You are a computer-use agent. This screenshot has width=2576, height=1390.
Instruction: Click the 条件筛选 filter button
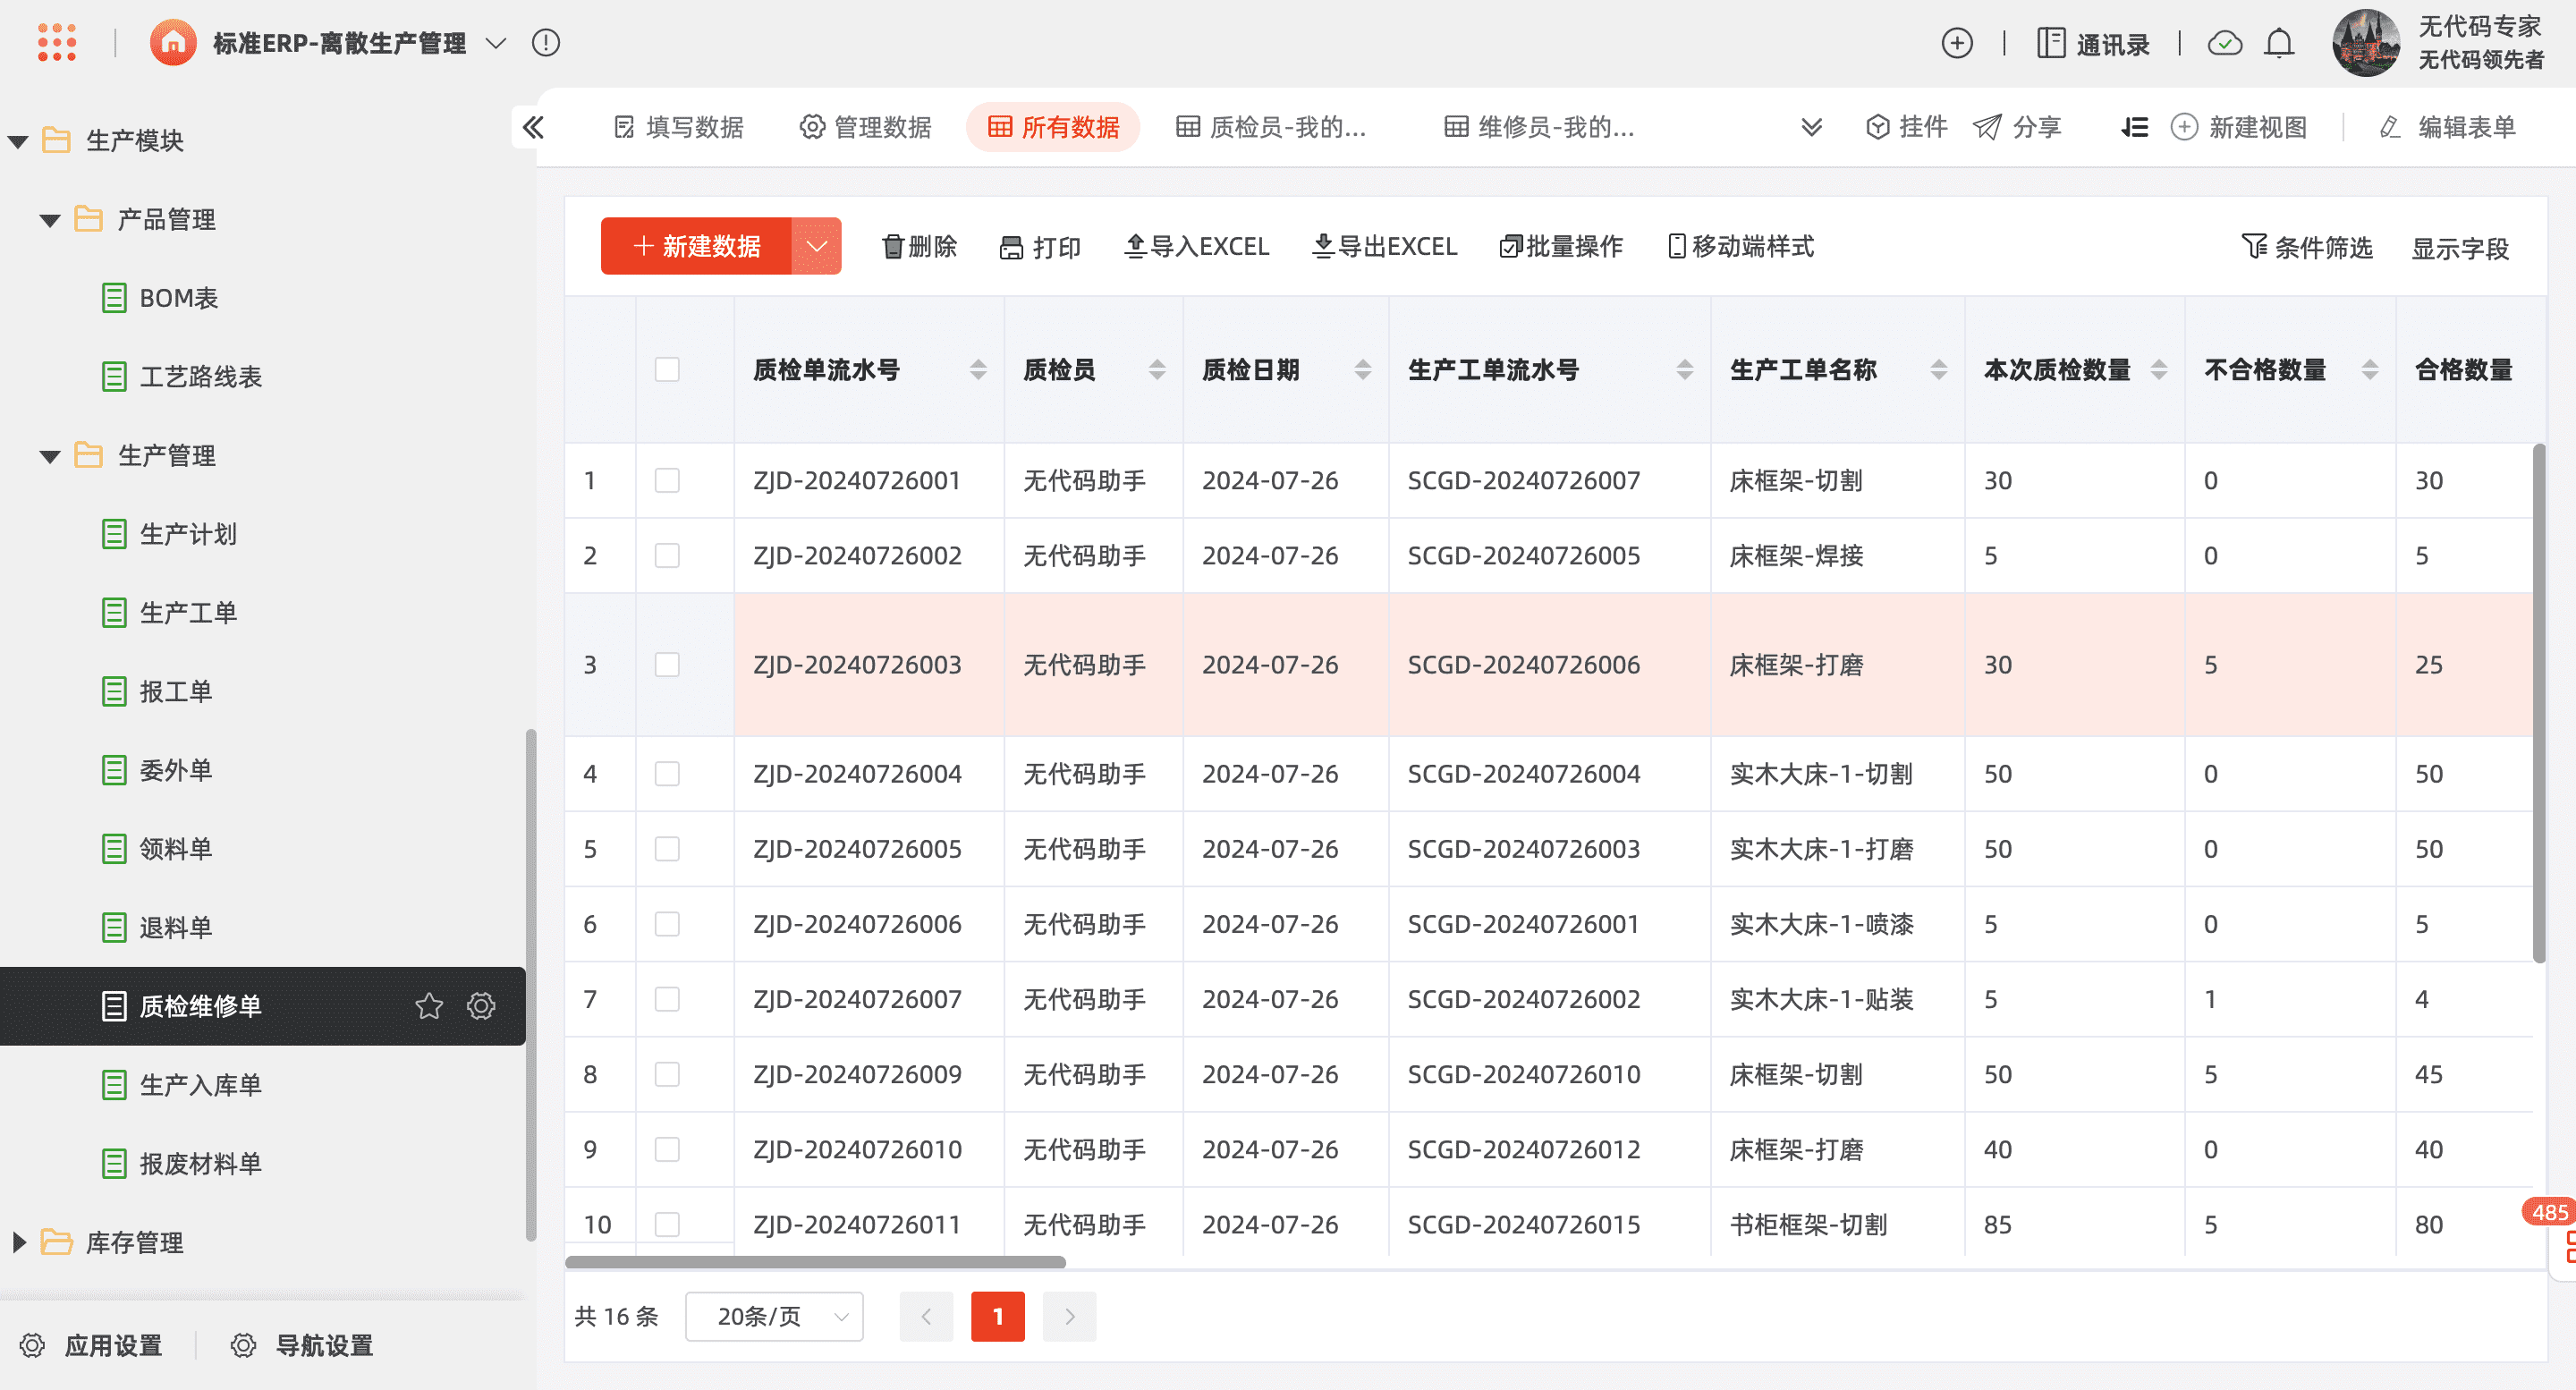pos(2307,247)
